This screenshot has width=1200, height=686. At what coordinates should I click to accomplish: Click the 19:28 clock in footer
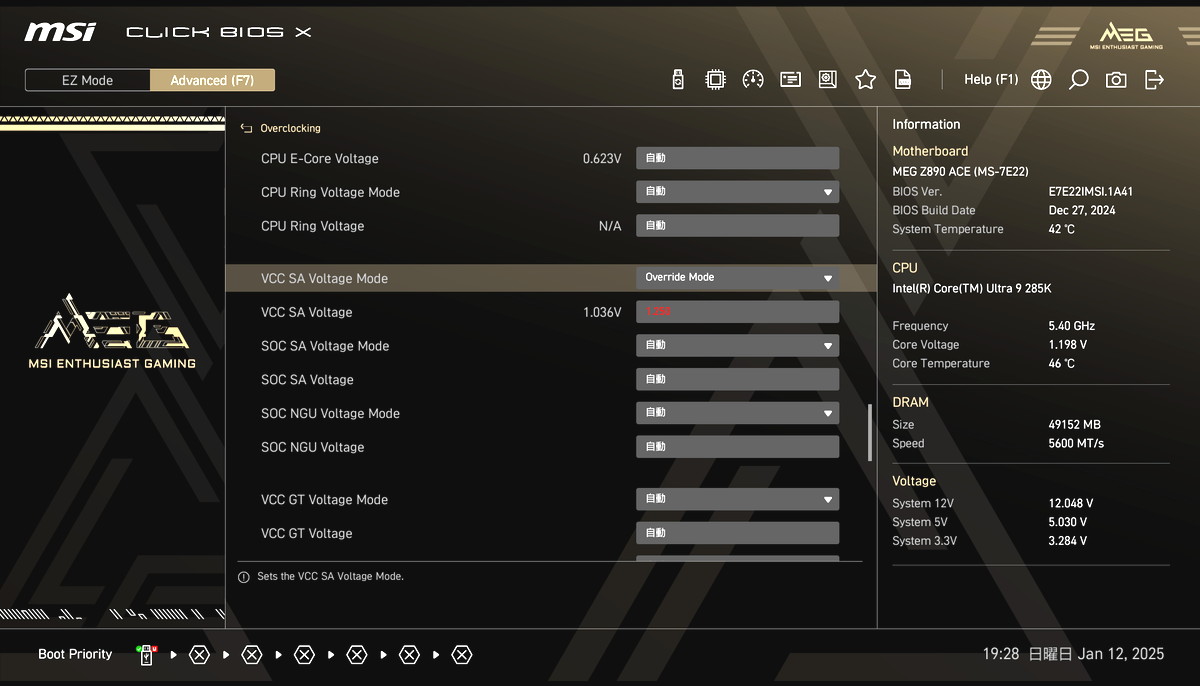coord(1000,654)
